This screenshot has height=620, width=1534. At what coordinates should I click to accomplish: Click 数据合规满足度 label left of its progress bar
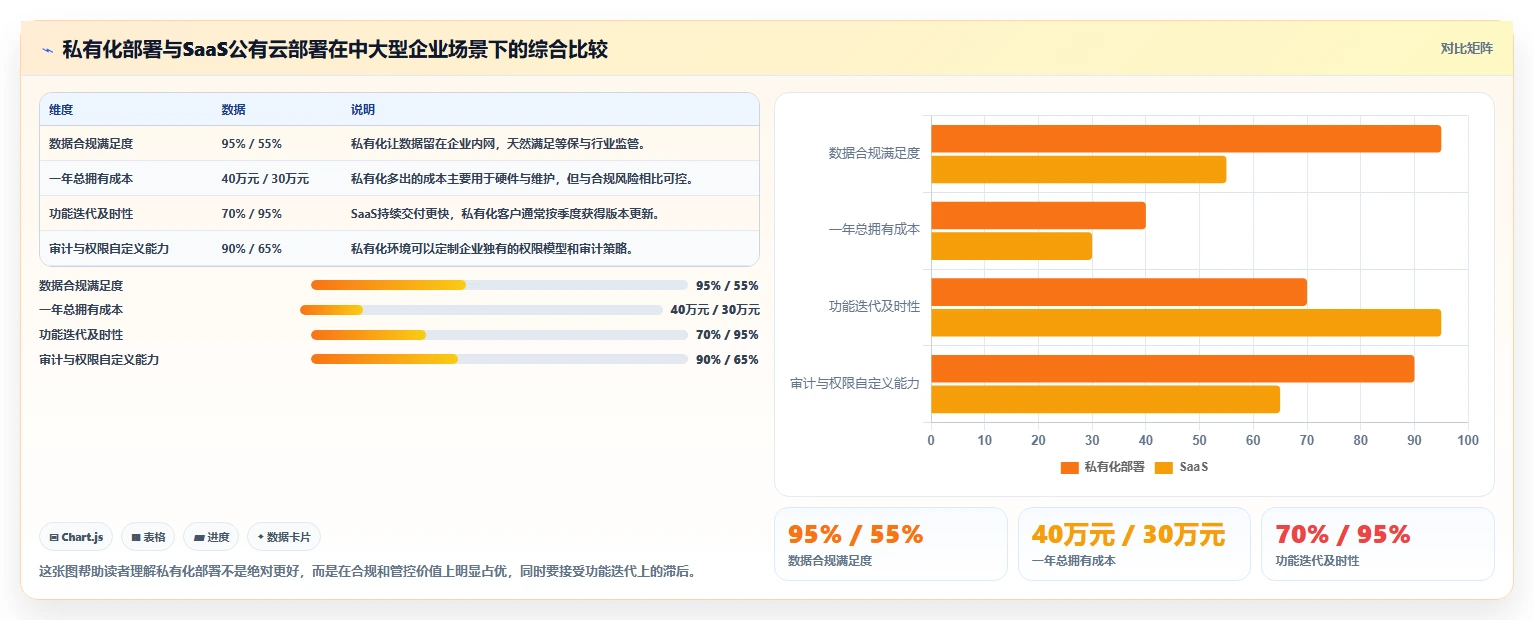(81, 285)
